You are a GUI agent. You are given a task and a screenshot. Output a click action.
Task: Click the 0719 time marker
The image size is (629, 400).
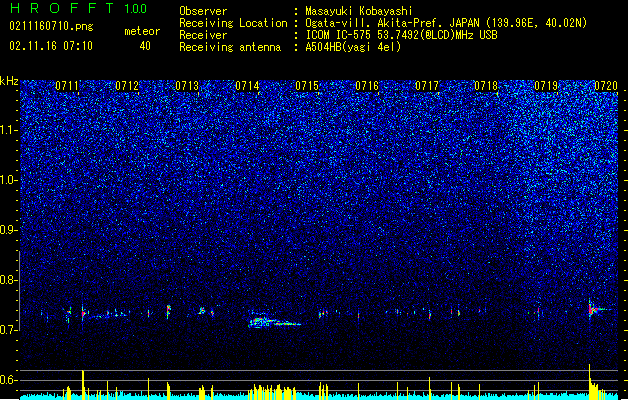[546, 86]
